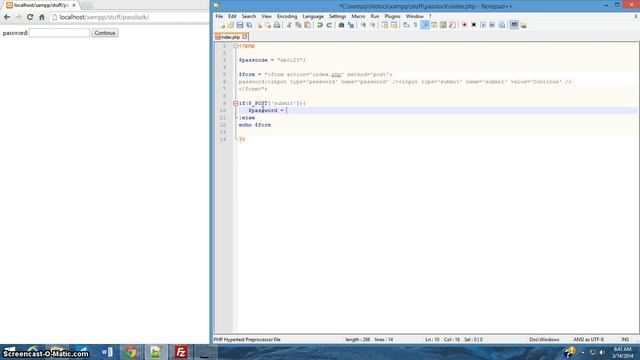Stop macro recording with the black square
The image size is (640, 360).
pos(473,25)
